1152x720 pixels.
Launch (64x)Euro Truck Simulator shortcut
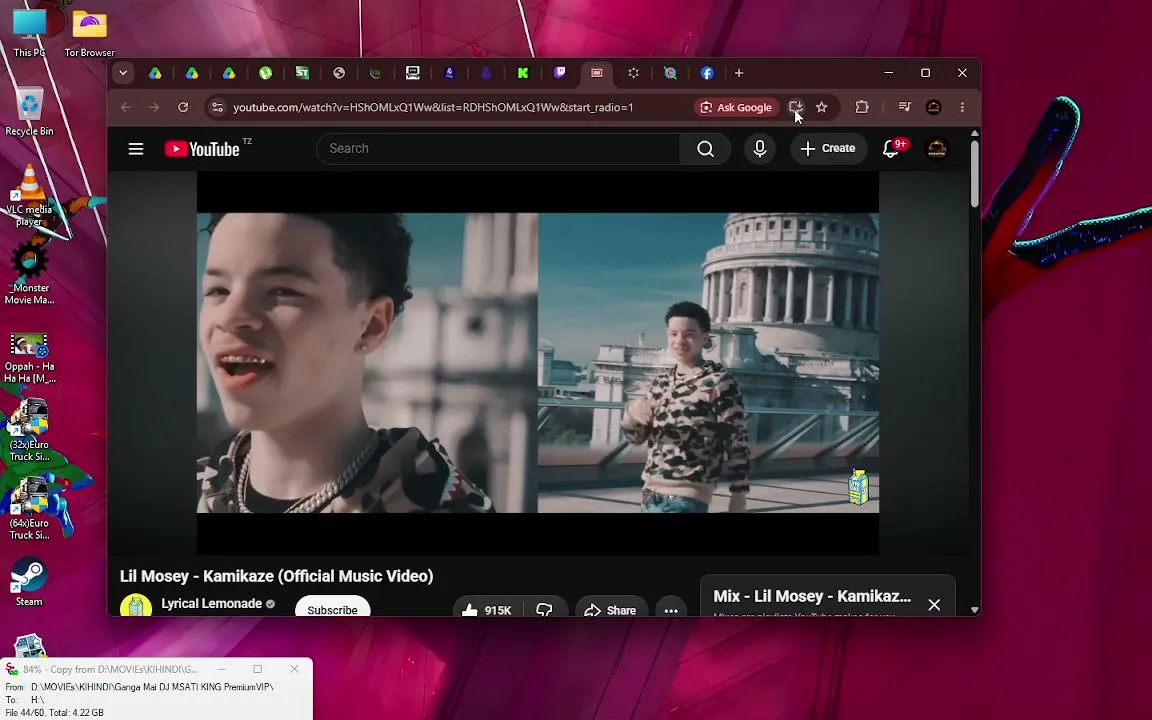(x=29, y=508)
